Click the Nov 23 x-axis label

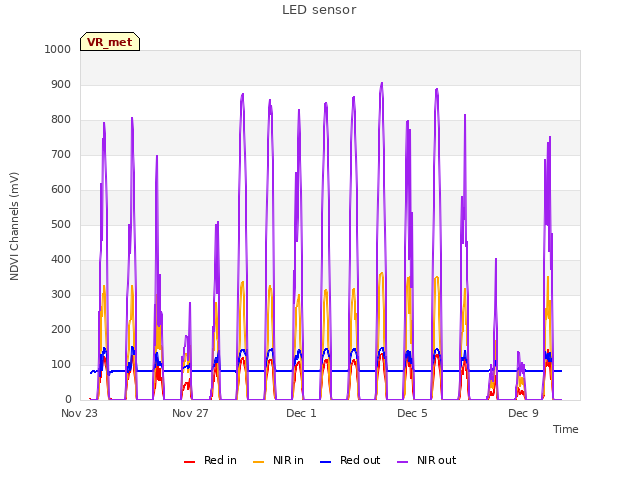(80, 413)
